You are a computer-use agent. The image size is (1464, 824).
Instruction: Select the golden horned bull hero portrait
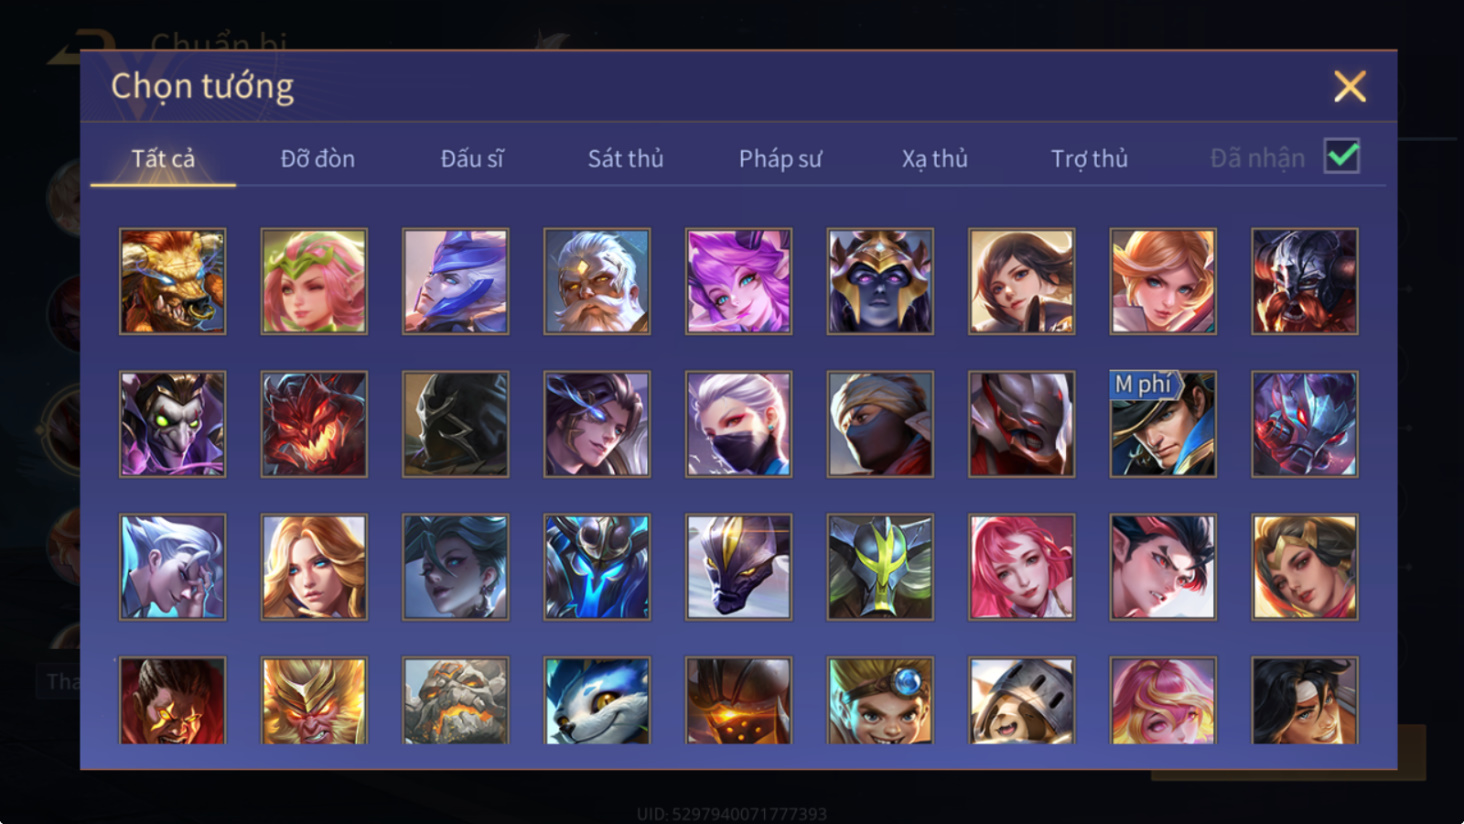pos(172,281)
